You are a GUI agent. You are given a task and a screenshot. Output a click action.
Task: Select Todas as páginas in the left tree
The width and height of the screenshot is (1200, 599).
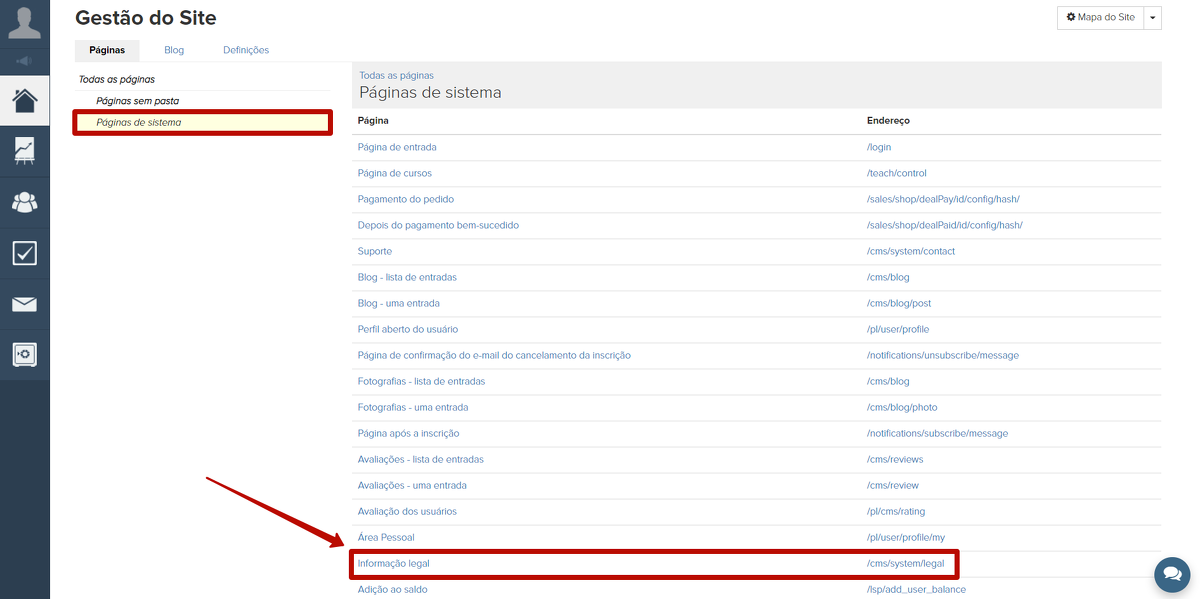tap(117, 79)
